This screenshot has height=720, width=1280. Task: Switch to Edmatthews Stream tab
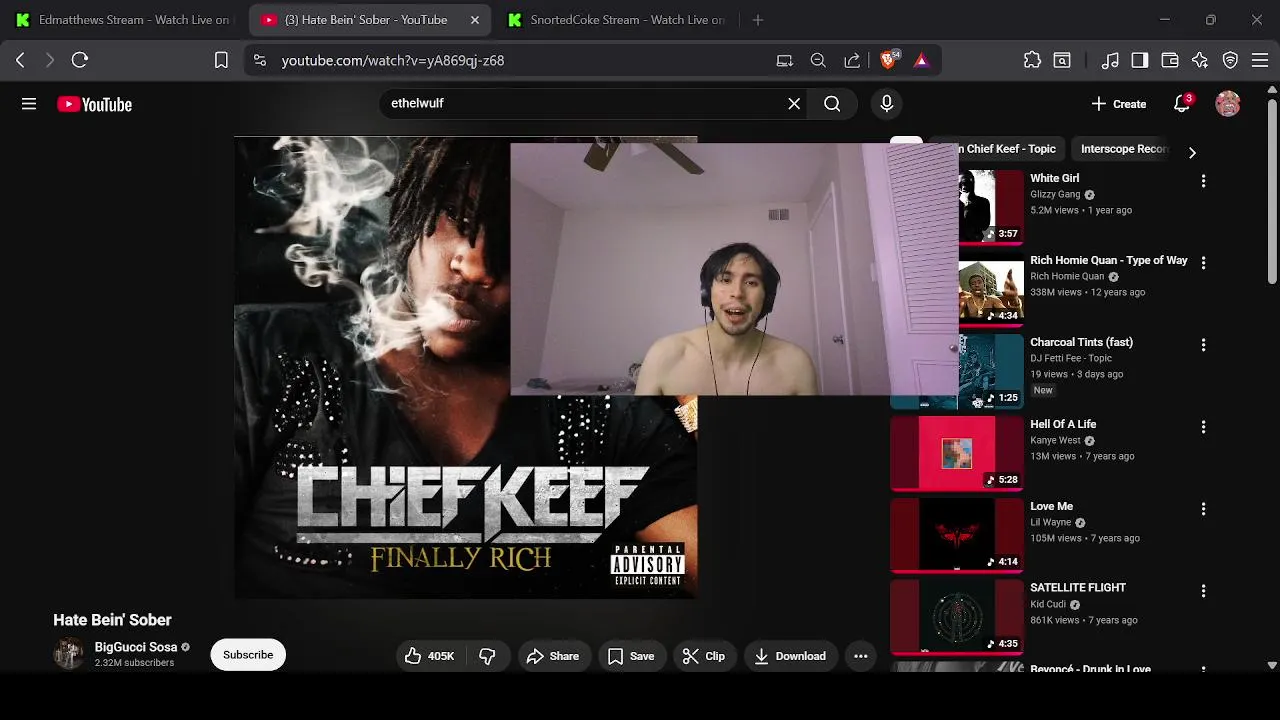[122, 20]
